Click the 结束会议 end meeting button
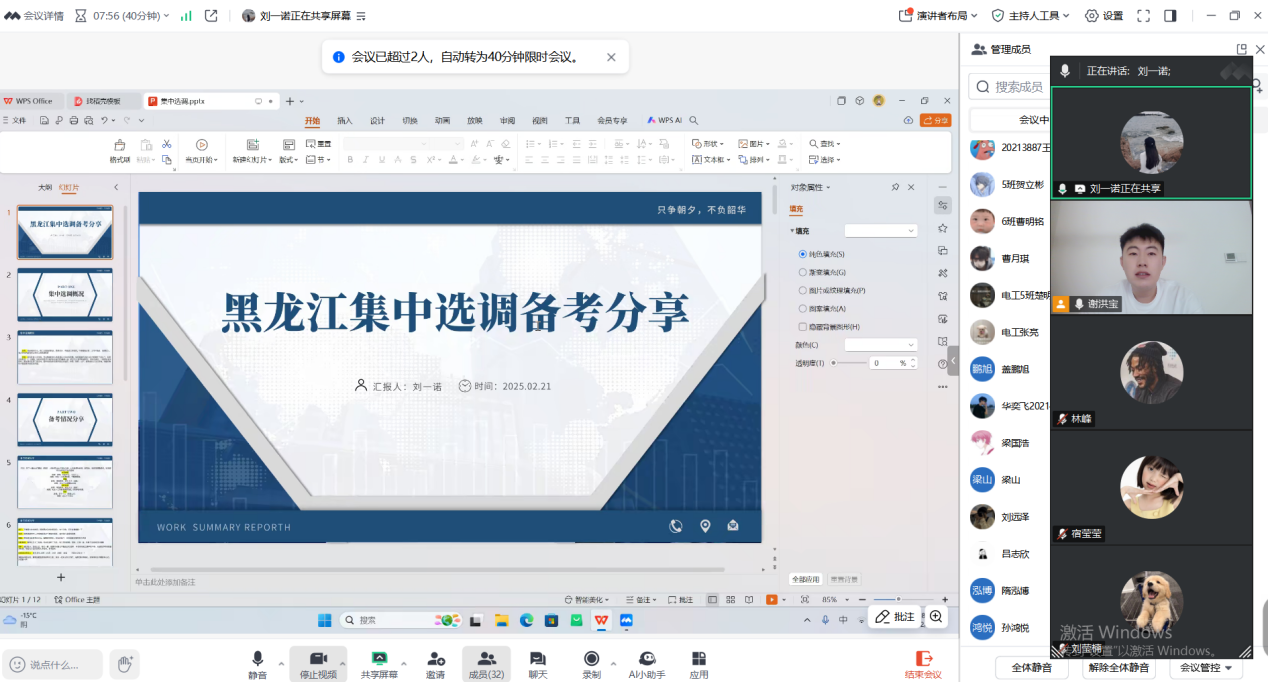Viewport: 1268px width, 682px height. (923, 664)
